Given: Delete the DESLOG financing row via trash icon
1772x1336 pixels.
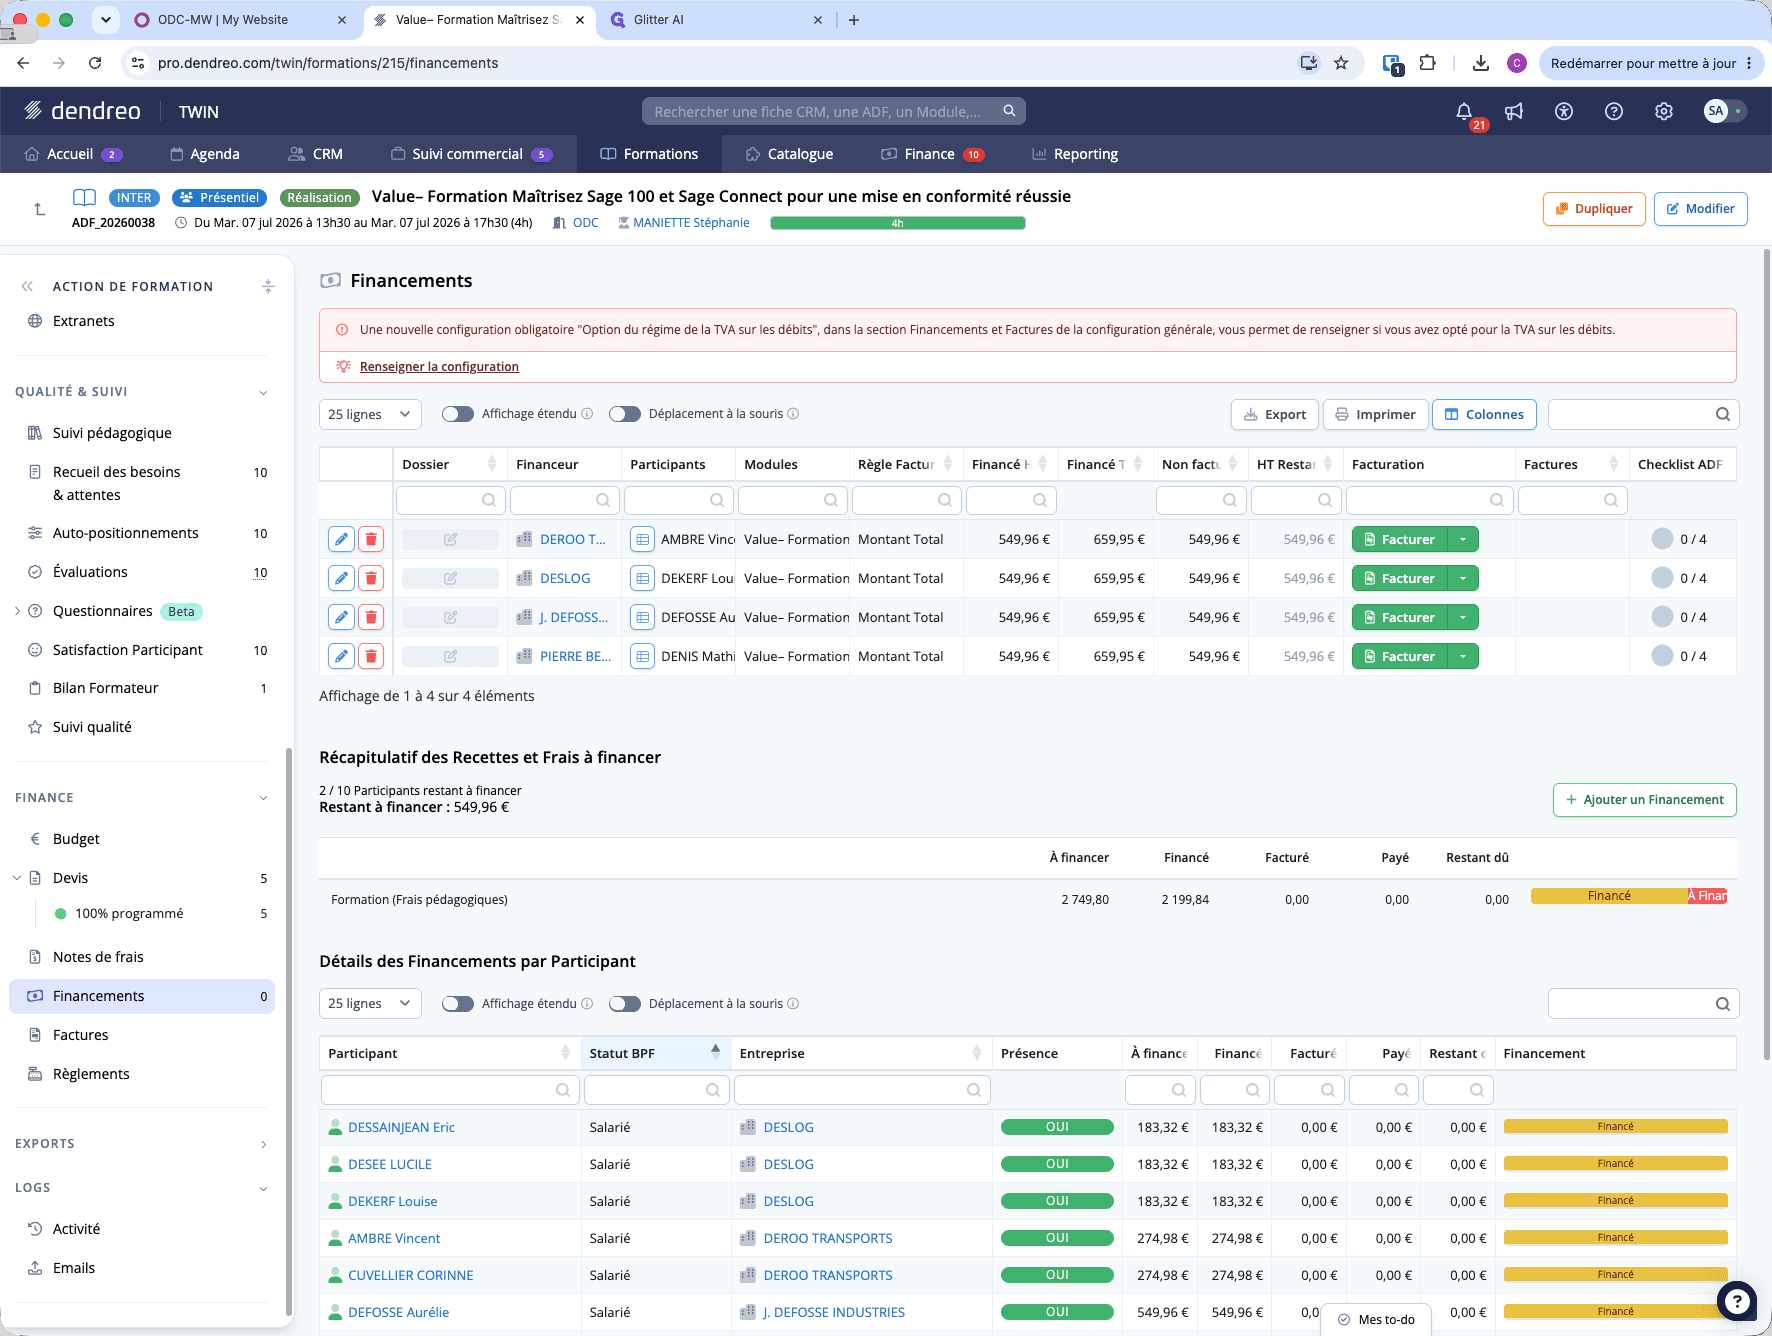Looking at the screenshot, I should point(371,578).
